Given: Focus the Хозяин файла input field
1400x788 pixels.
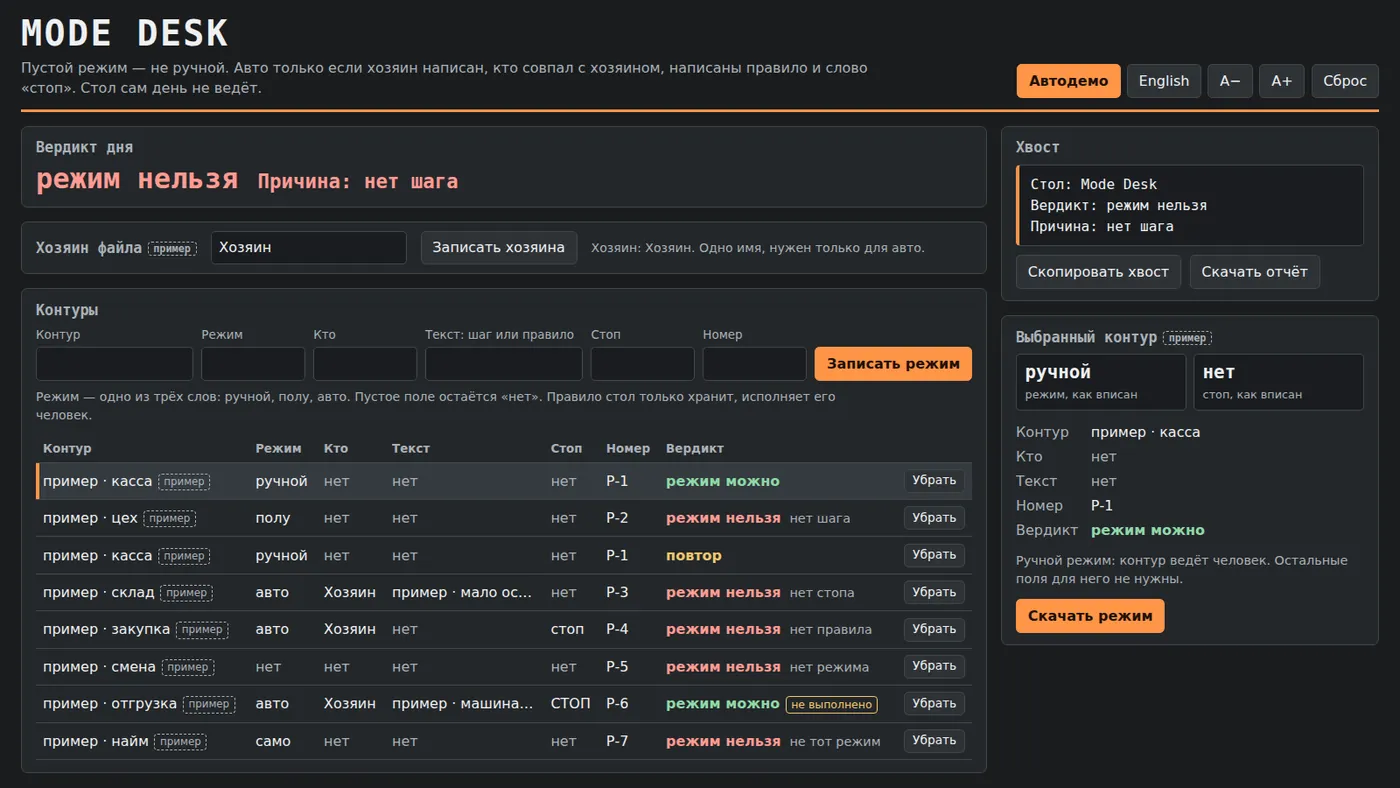Looking at the screenshot, I should [309, 247].
